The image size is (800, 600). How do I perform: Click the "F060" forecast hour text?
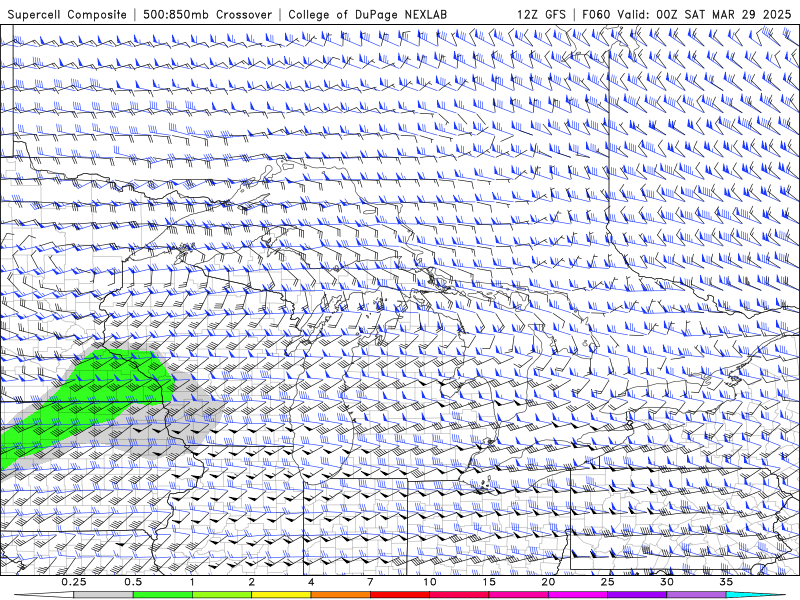[596, 15]
